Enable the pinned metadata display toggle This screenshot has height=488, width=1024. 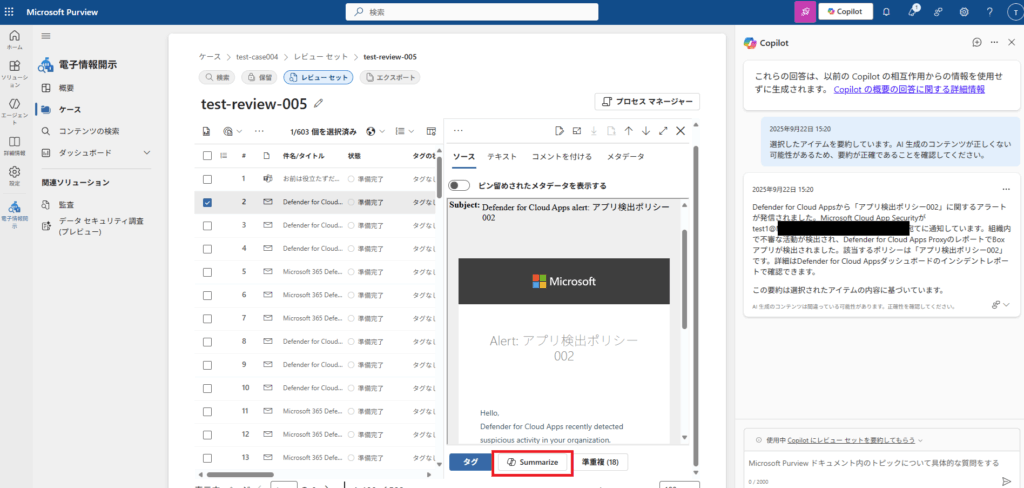click(x=459, y=185)
